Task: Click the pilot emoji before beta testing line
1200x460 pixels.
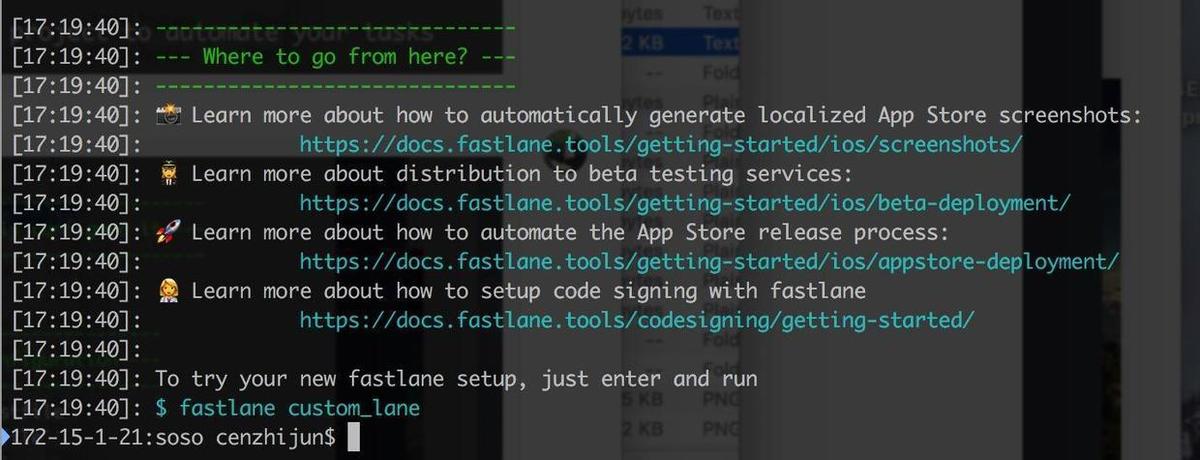Action: (168, 174)
